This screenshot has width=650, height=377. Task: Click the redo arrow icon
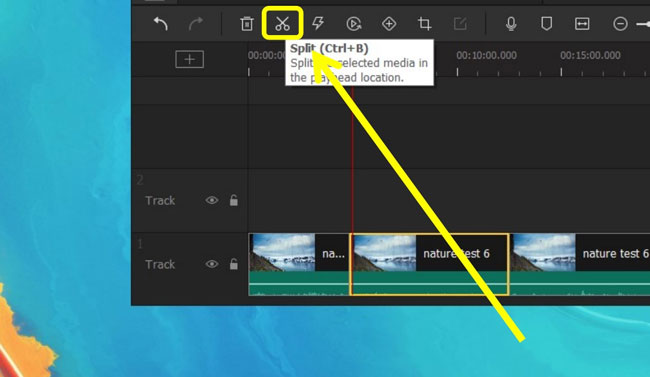(x=196, y=24)
